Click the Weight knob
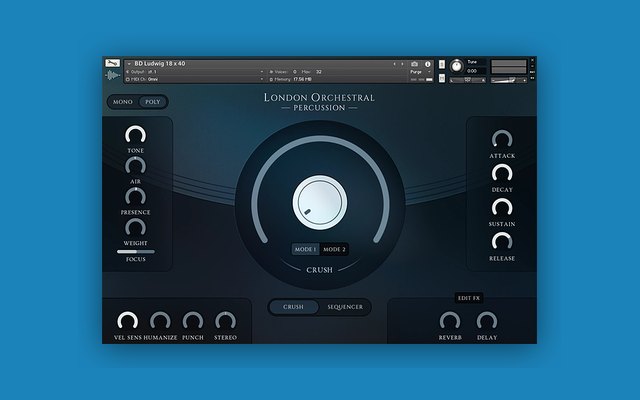The height and width of the screenshot is (400, 640). [x=136, y=228]
